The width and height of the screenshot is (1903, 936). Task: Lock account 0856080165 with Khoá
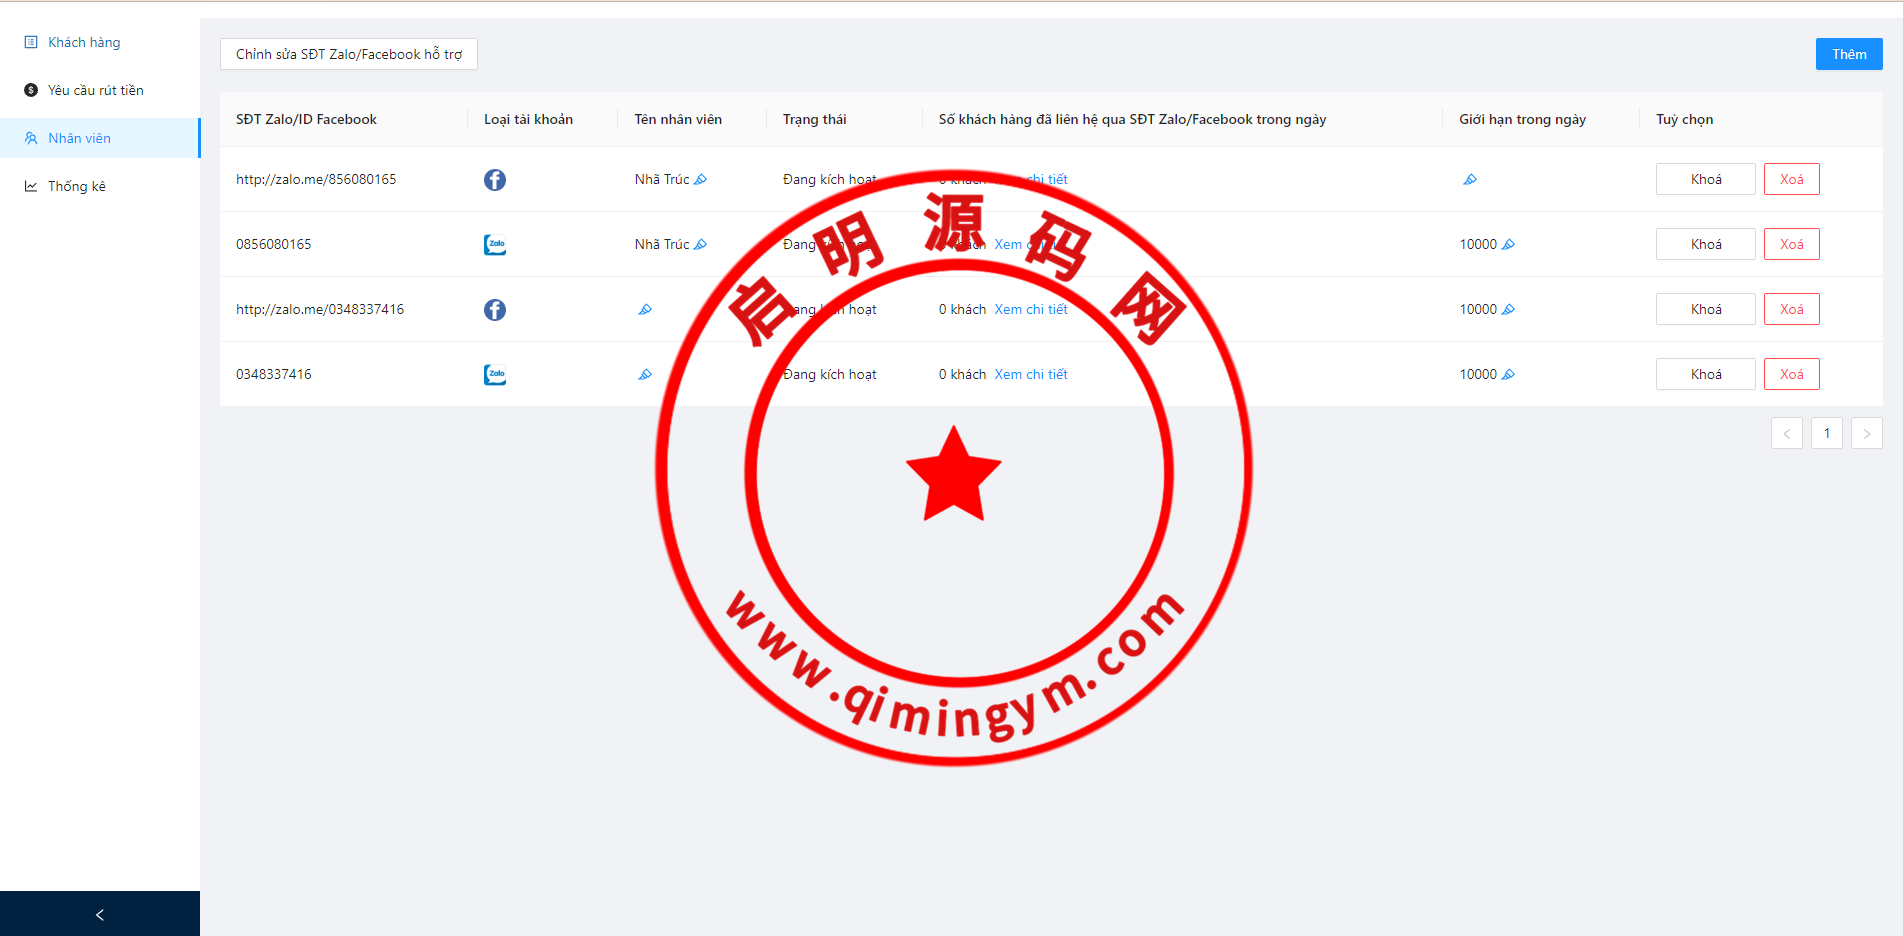[1705, 244]
